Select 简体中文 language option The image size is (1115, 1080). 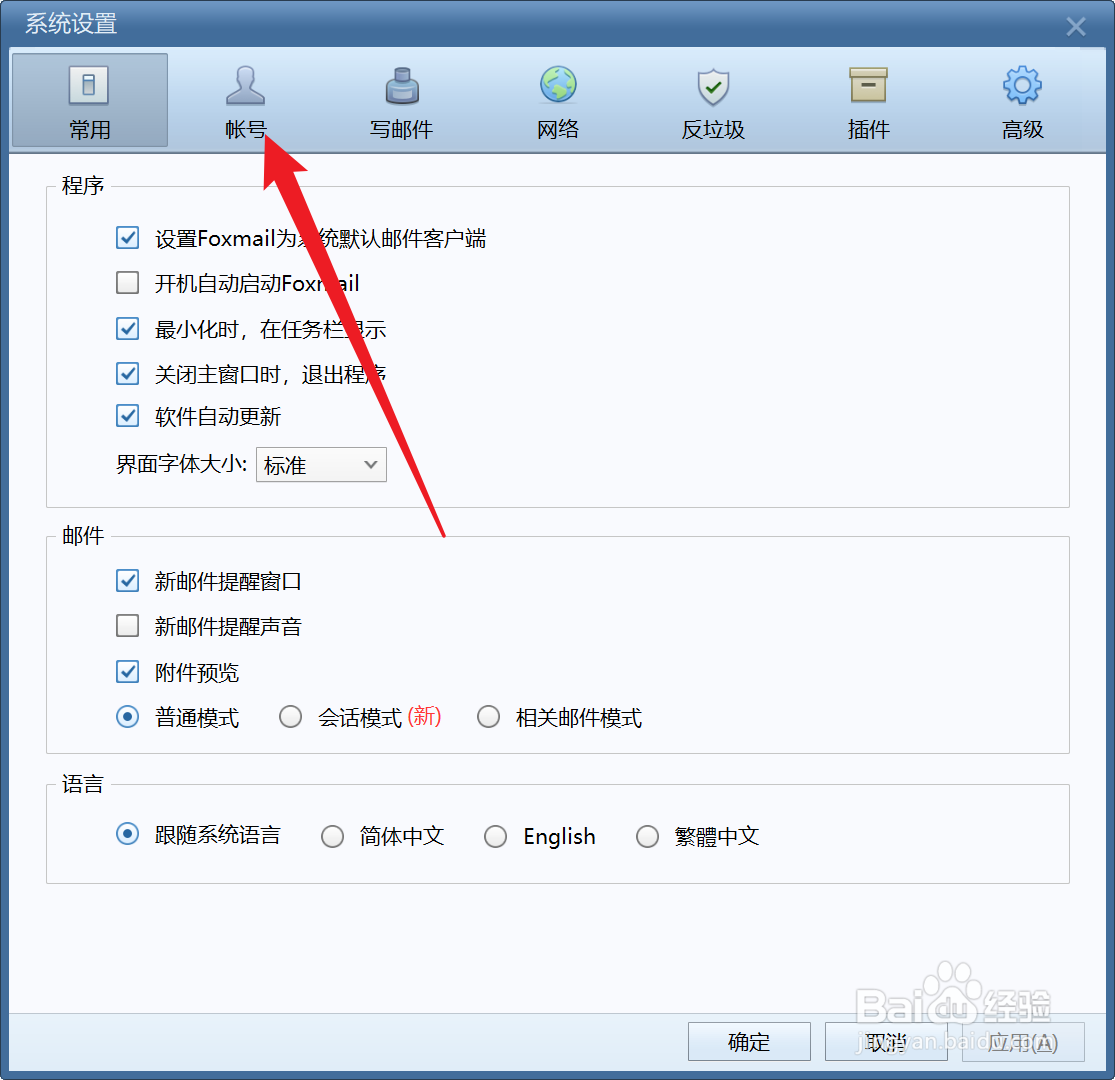(332, 837)
